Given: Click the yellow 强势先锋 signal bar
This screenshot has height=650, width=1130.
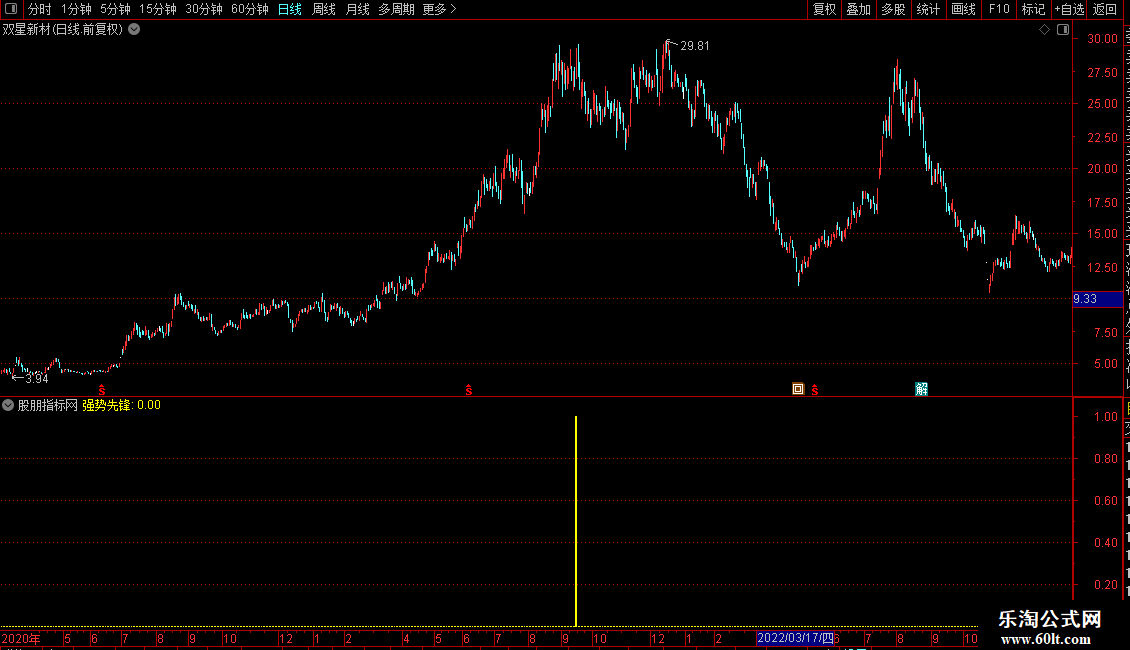Looking at the screenshot, I should point(576,521).
